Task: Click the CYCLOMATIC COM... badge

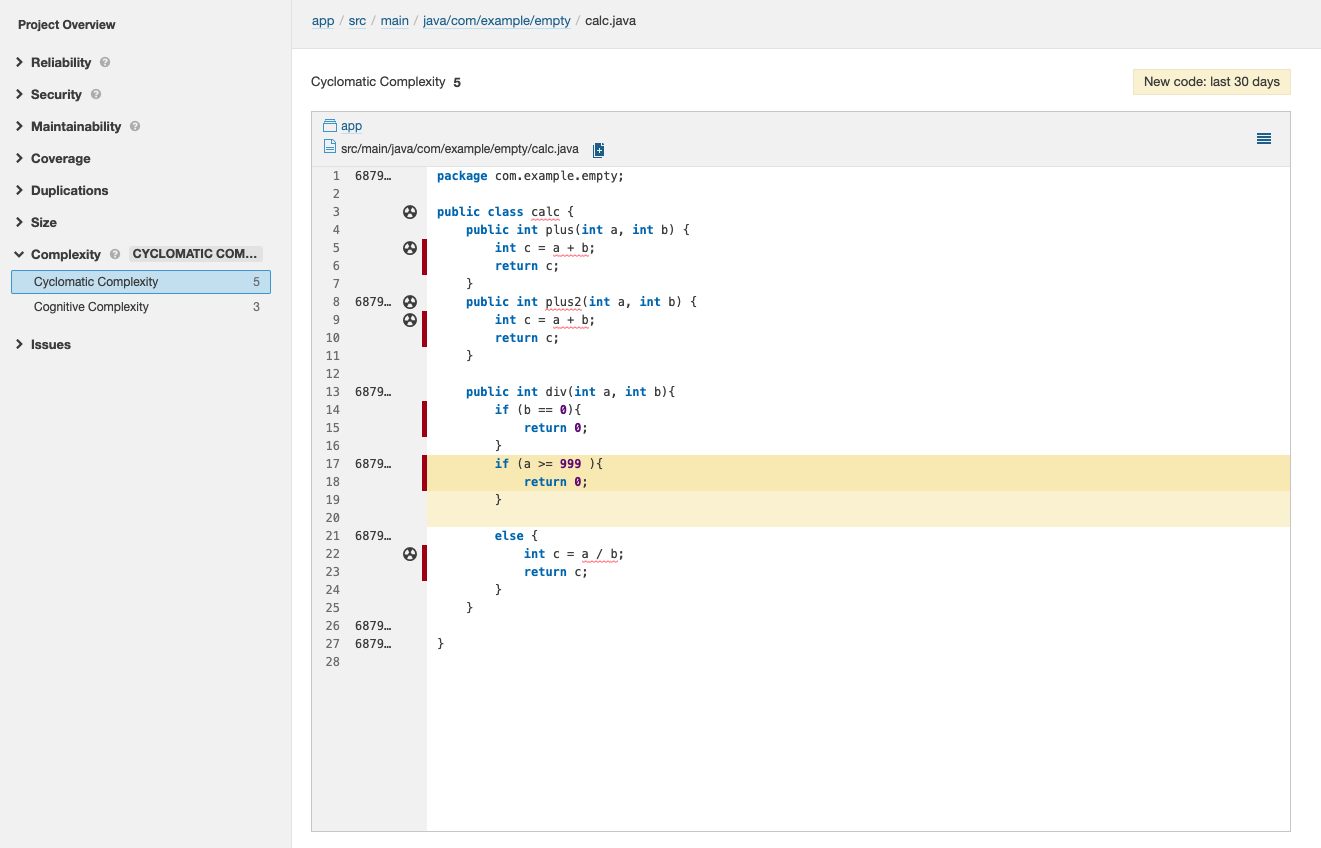Action: coord(196,254)
